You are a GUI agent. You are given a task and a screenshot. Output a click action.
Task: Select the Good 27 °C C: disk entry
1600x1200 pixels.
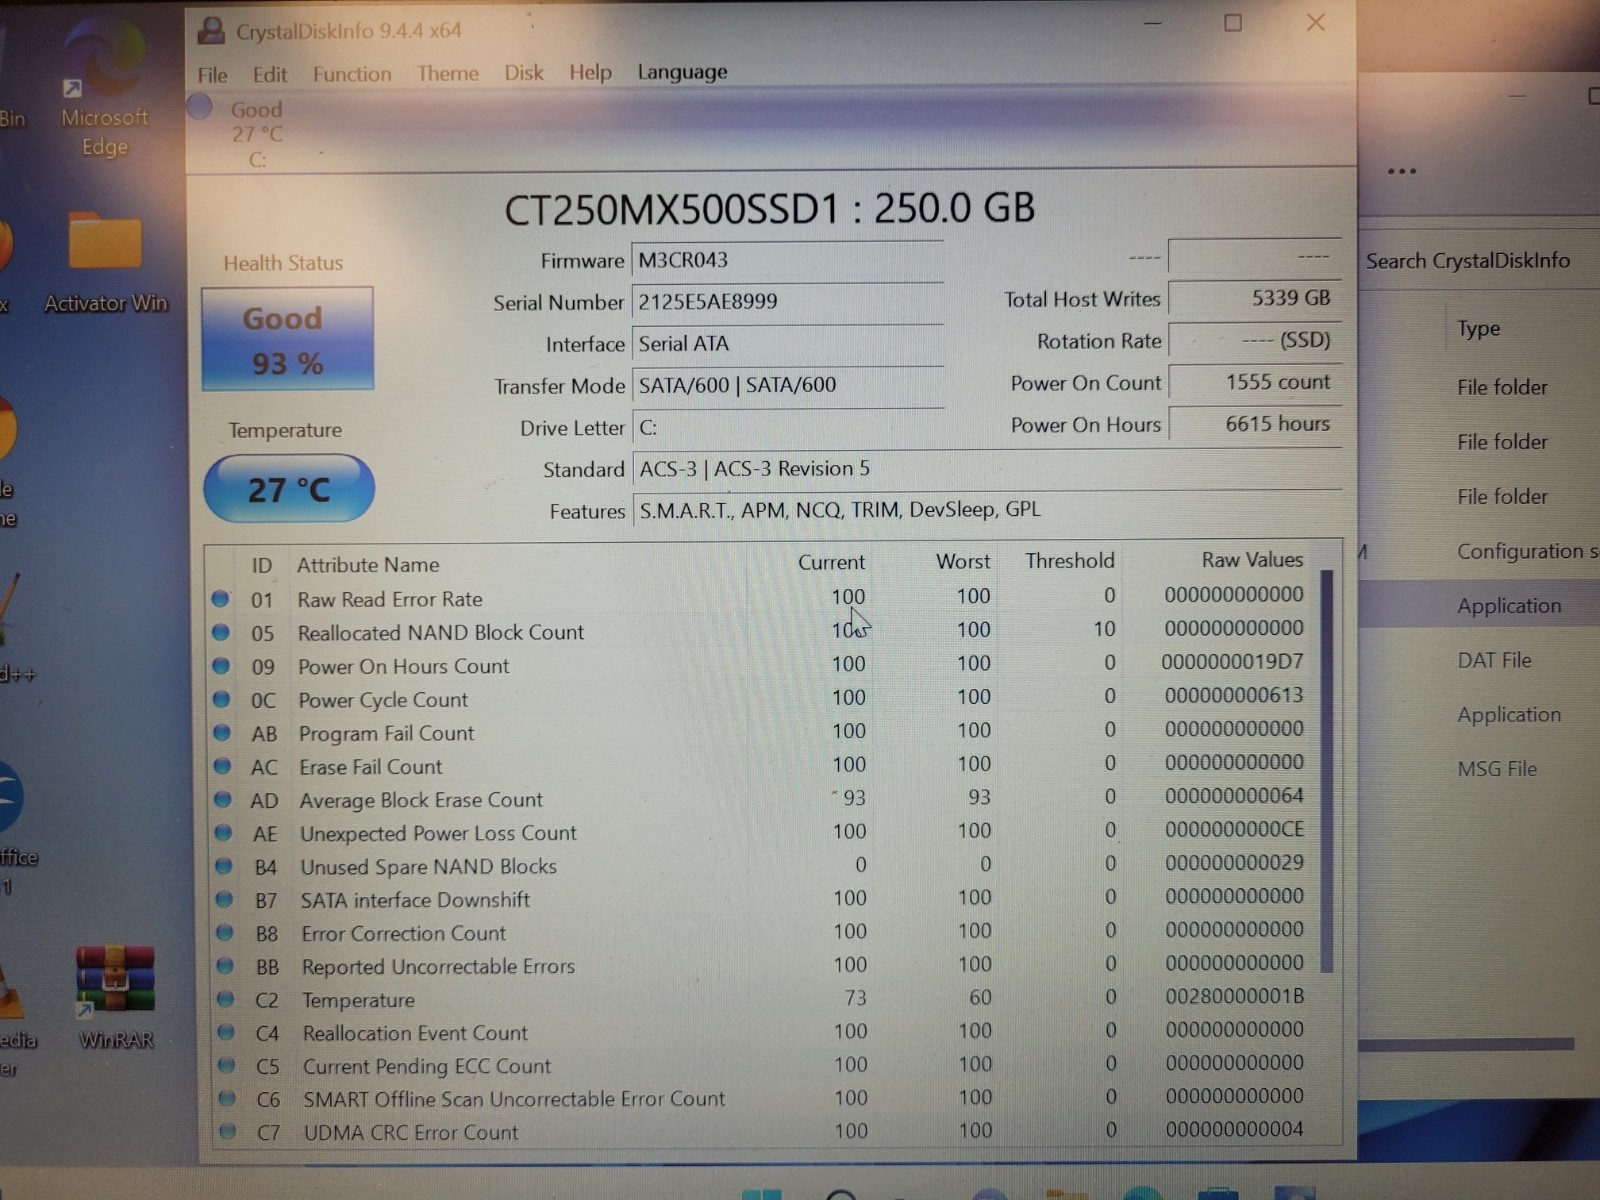click(x=256, y=133)
